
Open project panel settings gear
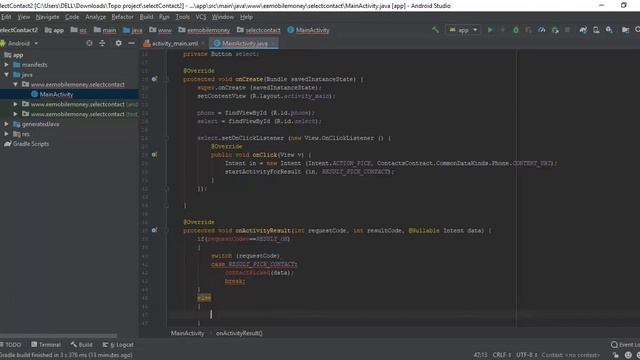118,43
